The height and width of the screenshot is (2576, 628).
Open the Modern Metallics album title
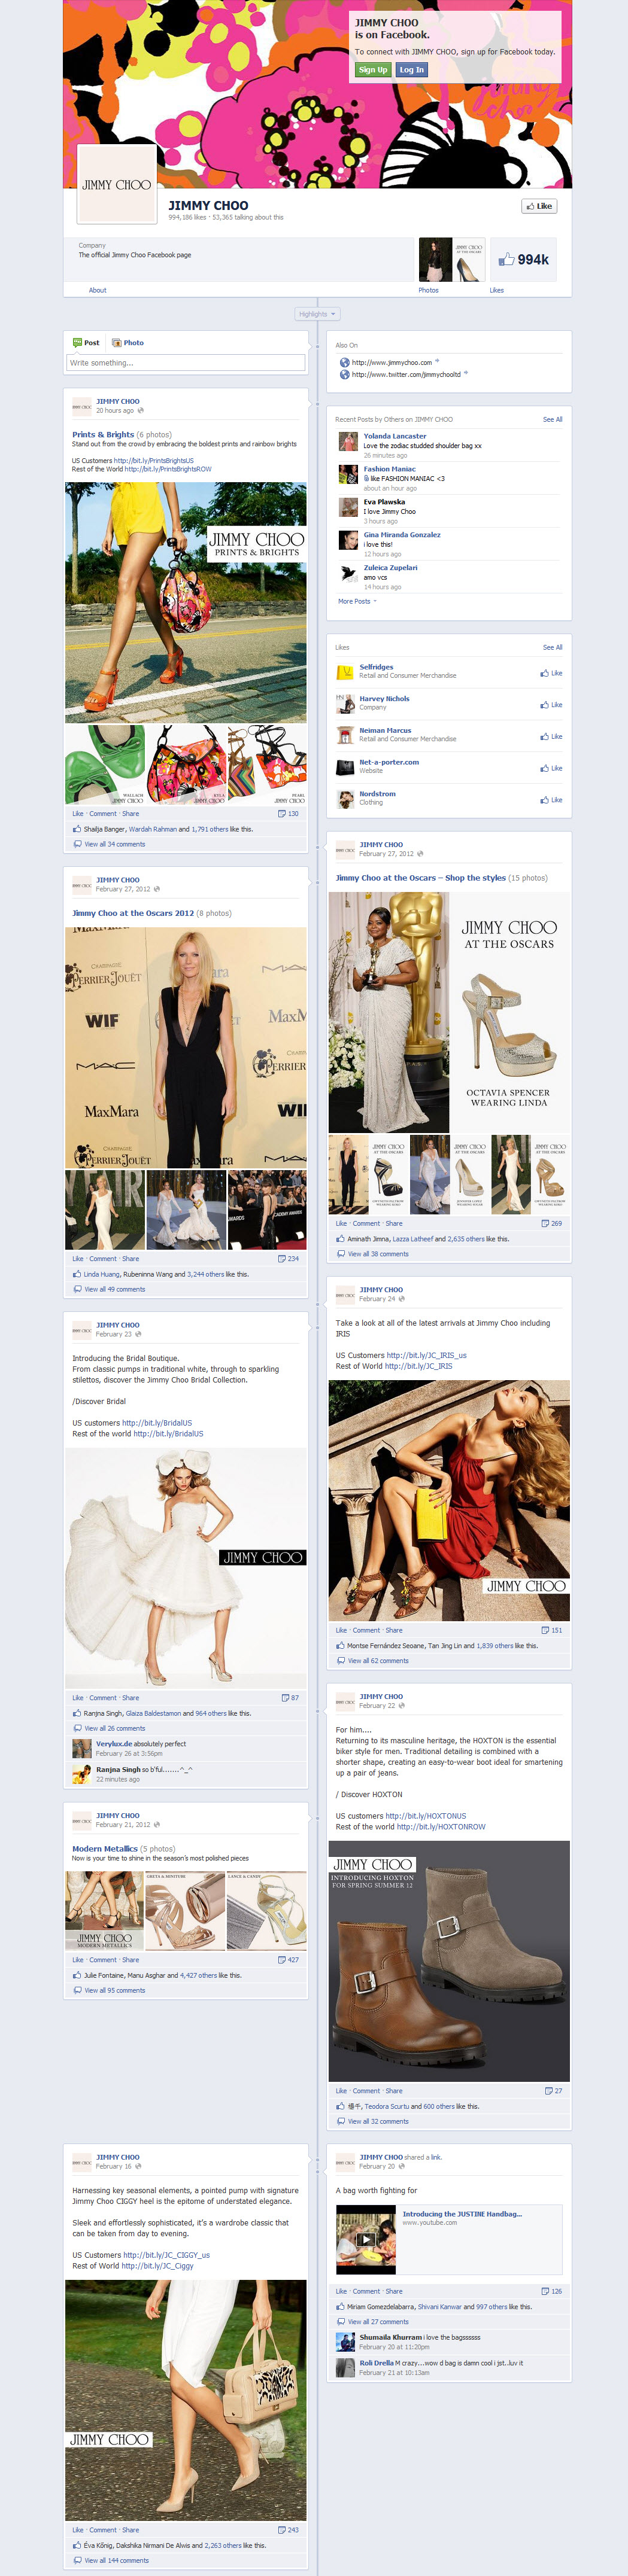click(105, 1848)
